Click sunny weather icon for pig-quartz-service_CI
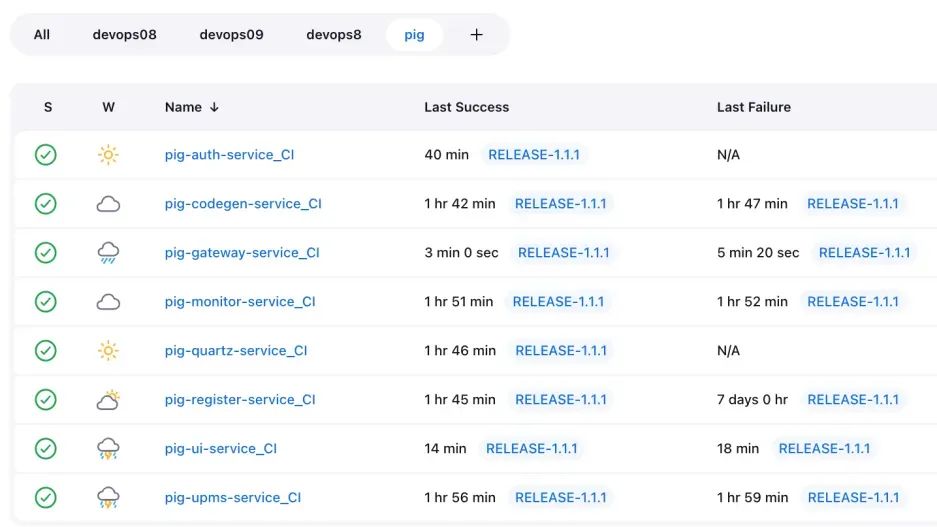This screenshot has height=527, width=937. pyautogui.click(x=108, y=351)
